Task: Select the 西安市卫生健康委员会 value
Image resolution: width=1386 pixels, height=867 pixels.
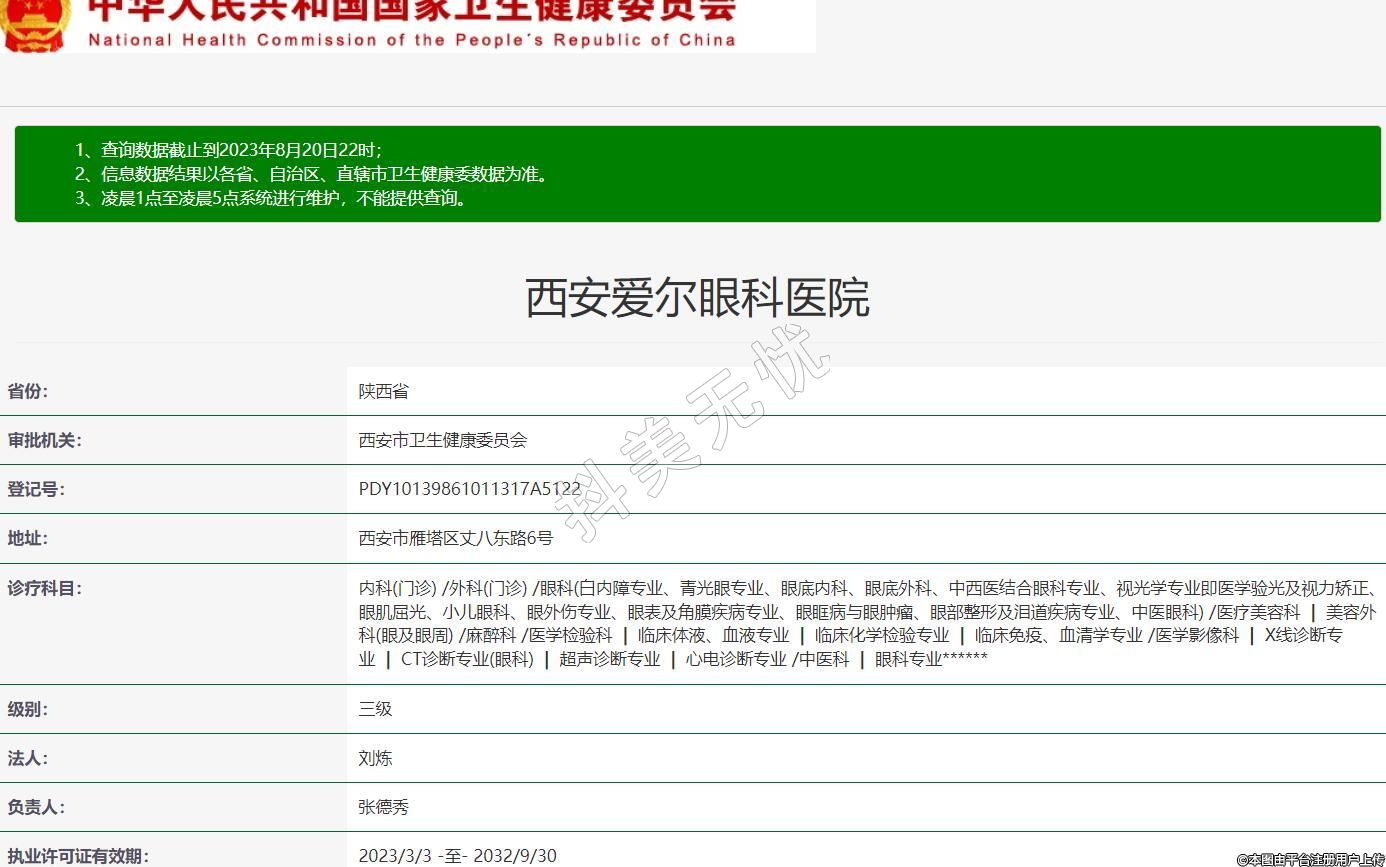Action: pyautogui.click(x=443, y=440)
